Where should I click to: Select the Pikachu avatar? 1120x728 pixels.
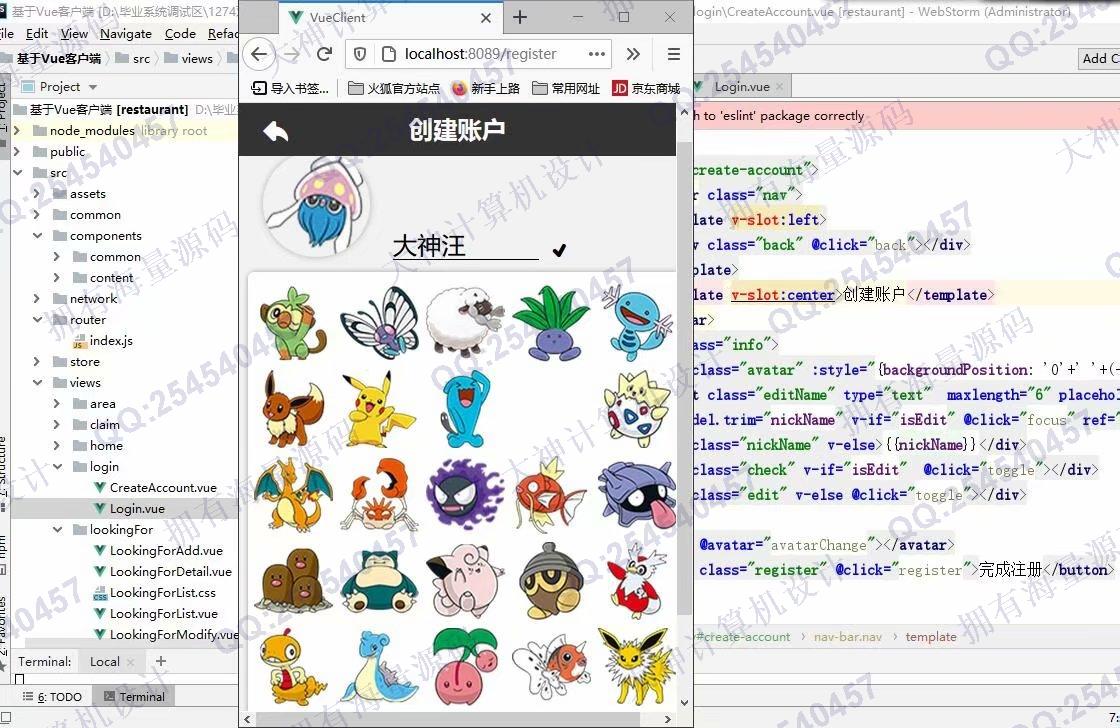(x=377, y=408)
